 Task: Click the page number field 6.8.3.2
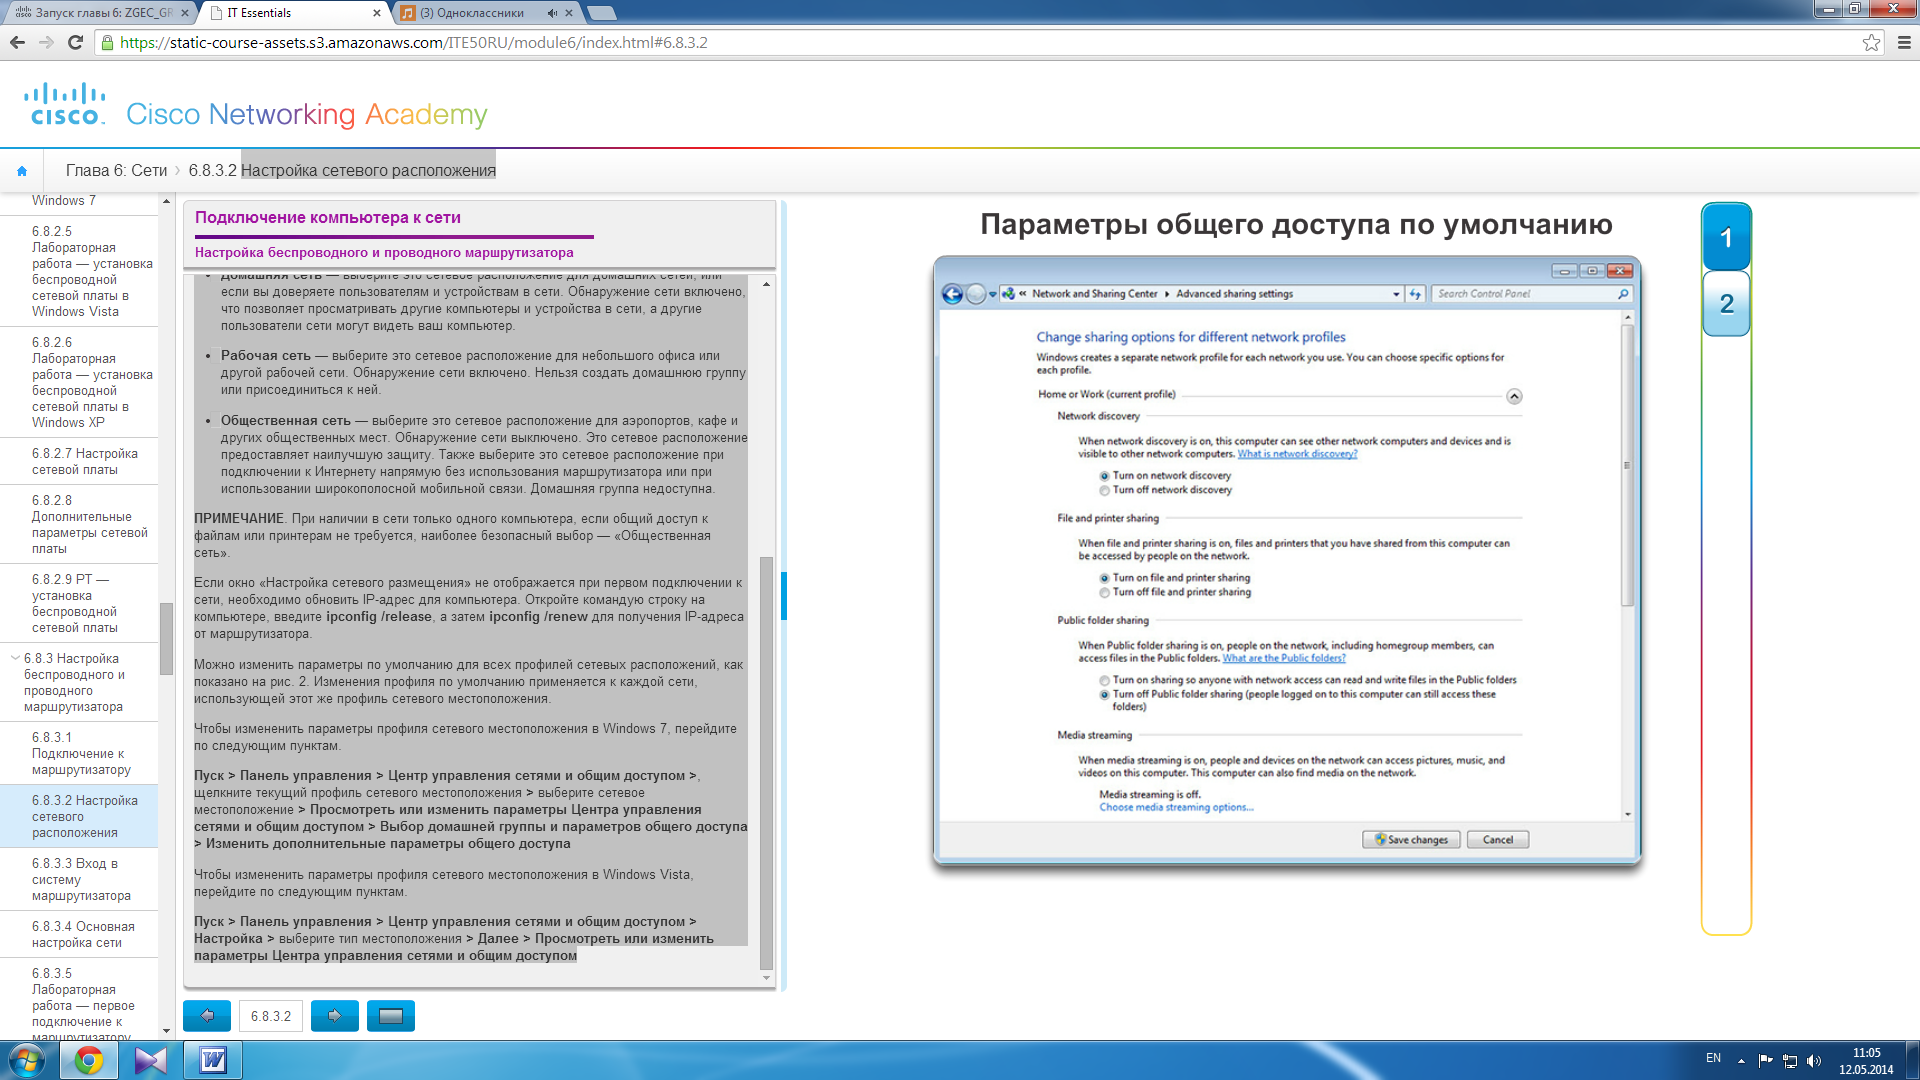tap(271, 1016)
